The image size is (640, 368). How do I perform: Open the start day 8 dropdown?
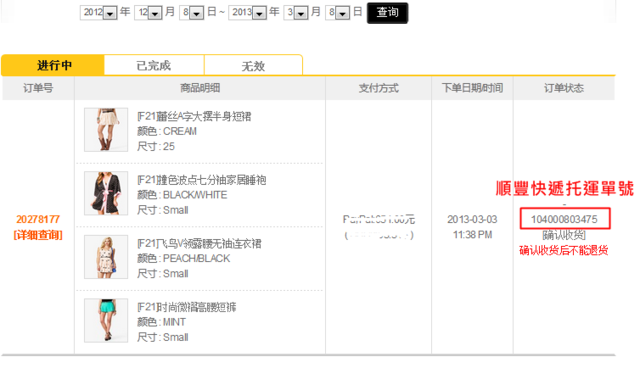click(191, 12)
